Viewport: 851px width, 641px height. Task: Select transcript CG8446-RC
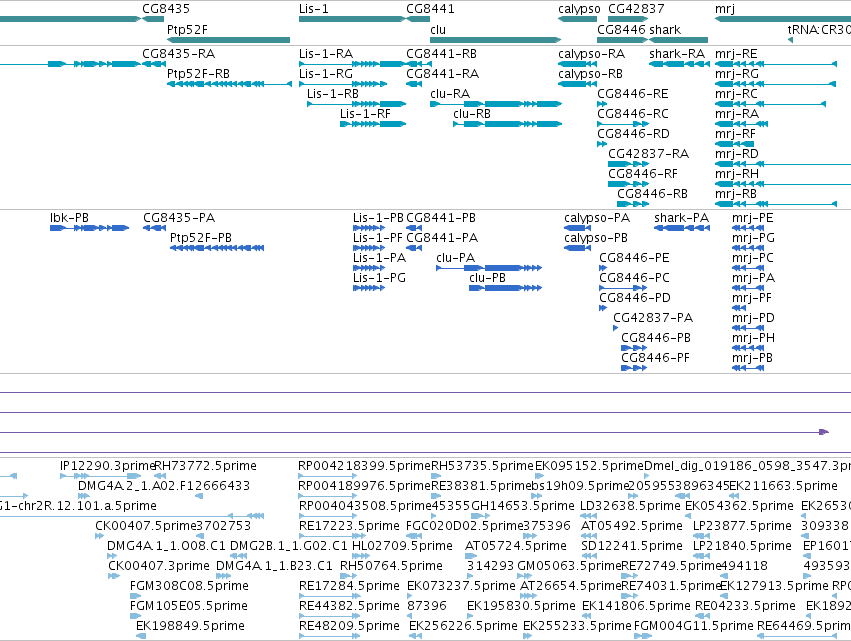point(623,124)
